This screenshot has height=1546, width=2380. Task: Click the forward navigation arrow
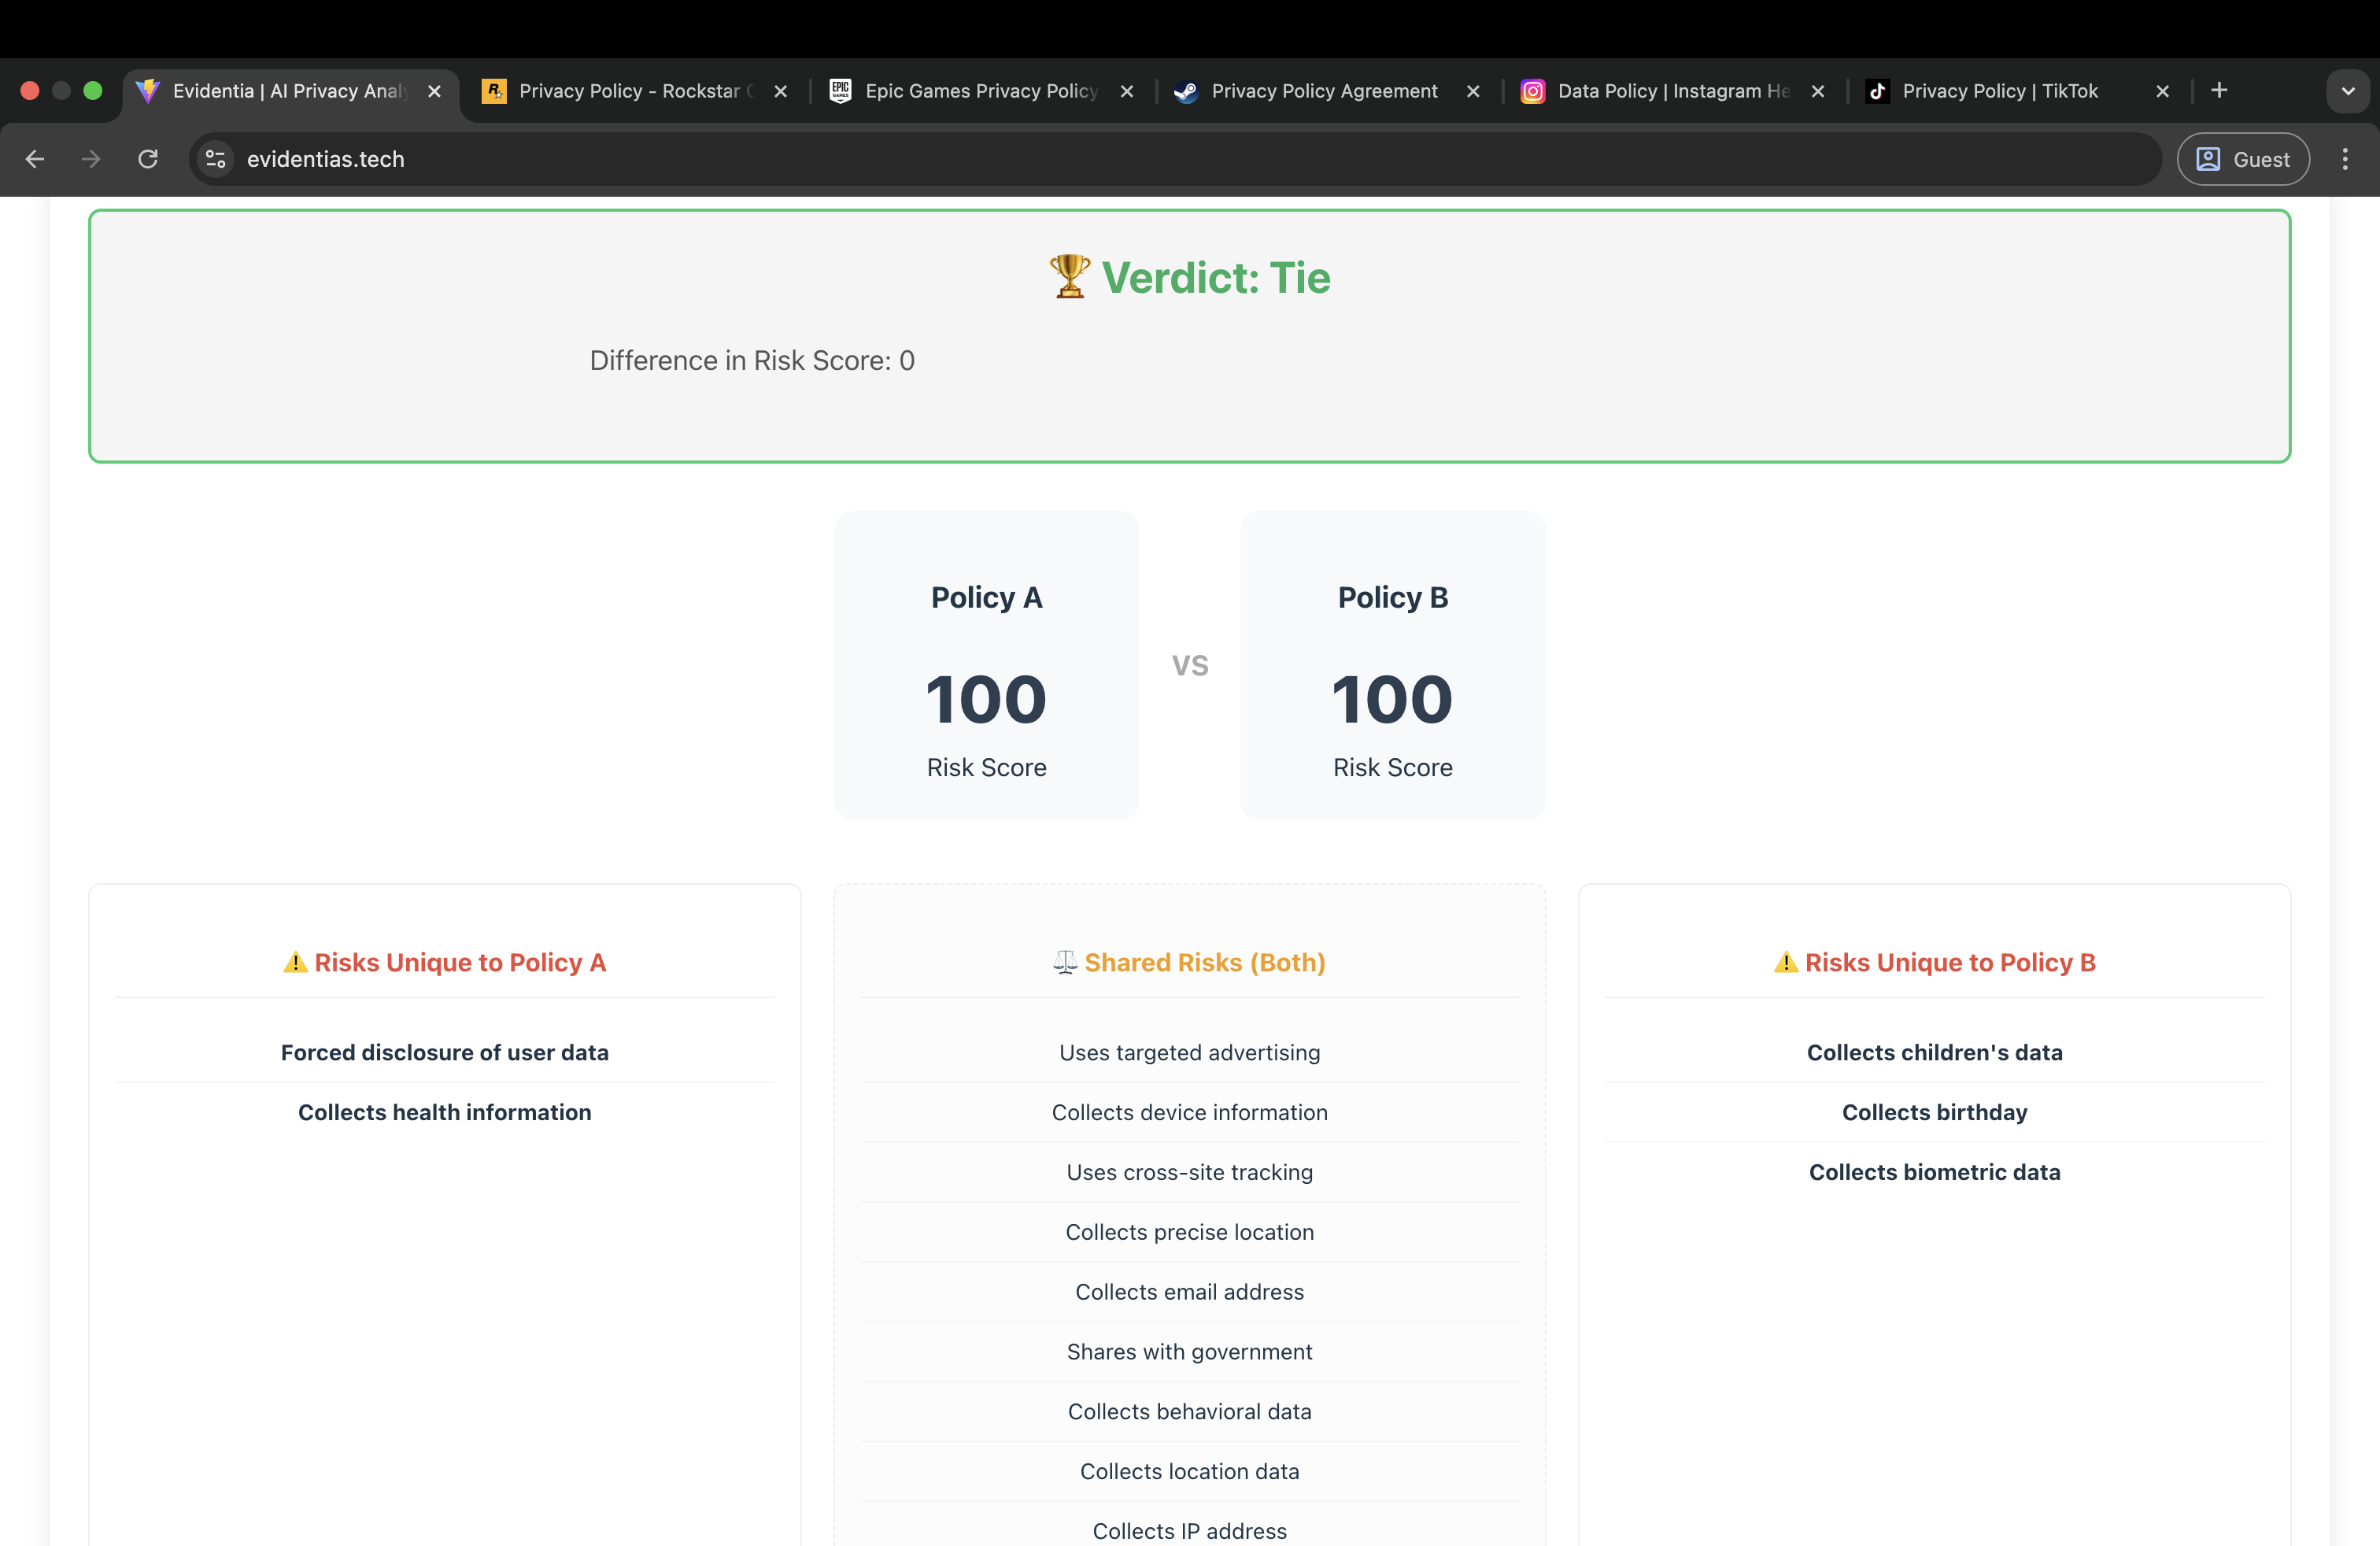91,159
